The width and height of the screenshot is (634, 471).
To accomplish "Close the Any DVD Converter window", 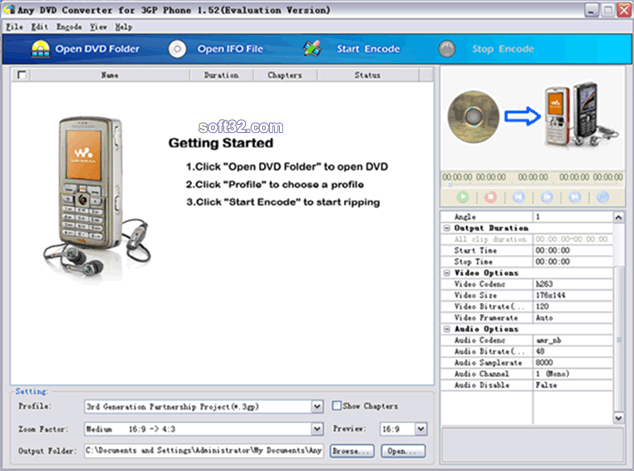I will 623,10.
